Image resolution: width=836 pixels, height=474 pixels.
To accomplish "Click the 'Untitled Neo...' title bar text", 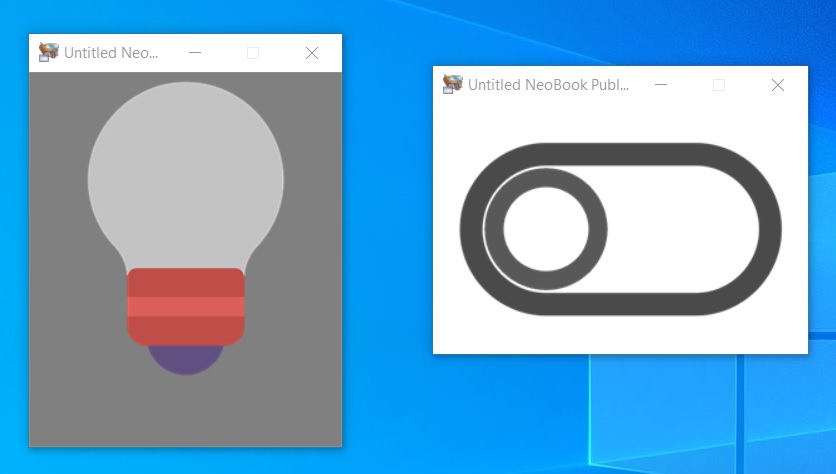I will 111,53.
